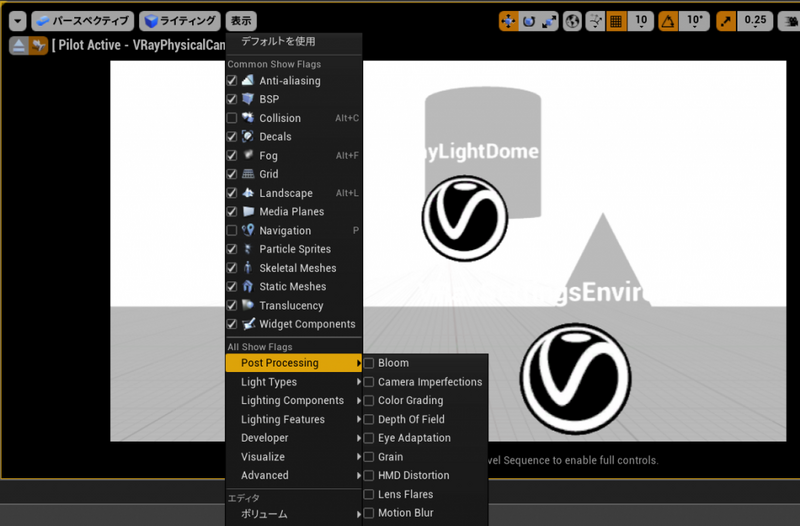Choose デフォルトを使用 menu entry

pos(278,41)
